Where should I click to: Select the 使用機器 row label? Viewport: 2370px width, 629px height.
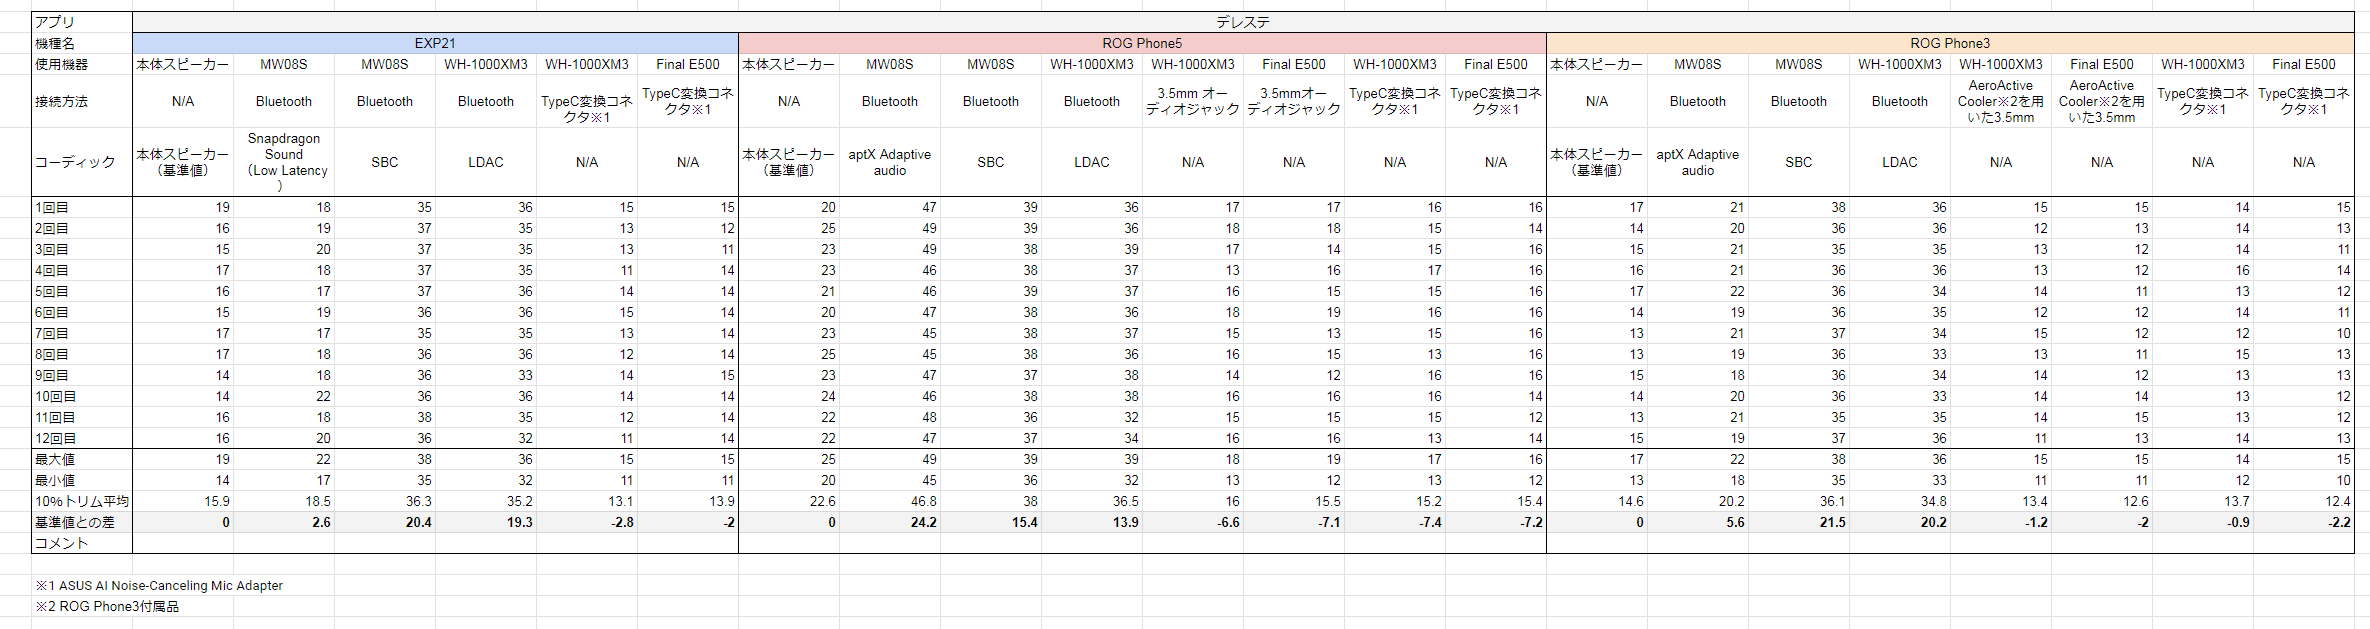pos(82,64)
